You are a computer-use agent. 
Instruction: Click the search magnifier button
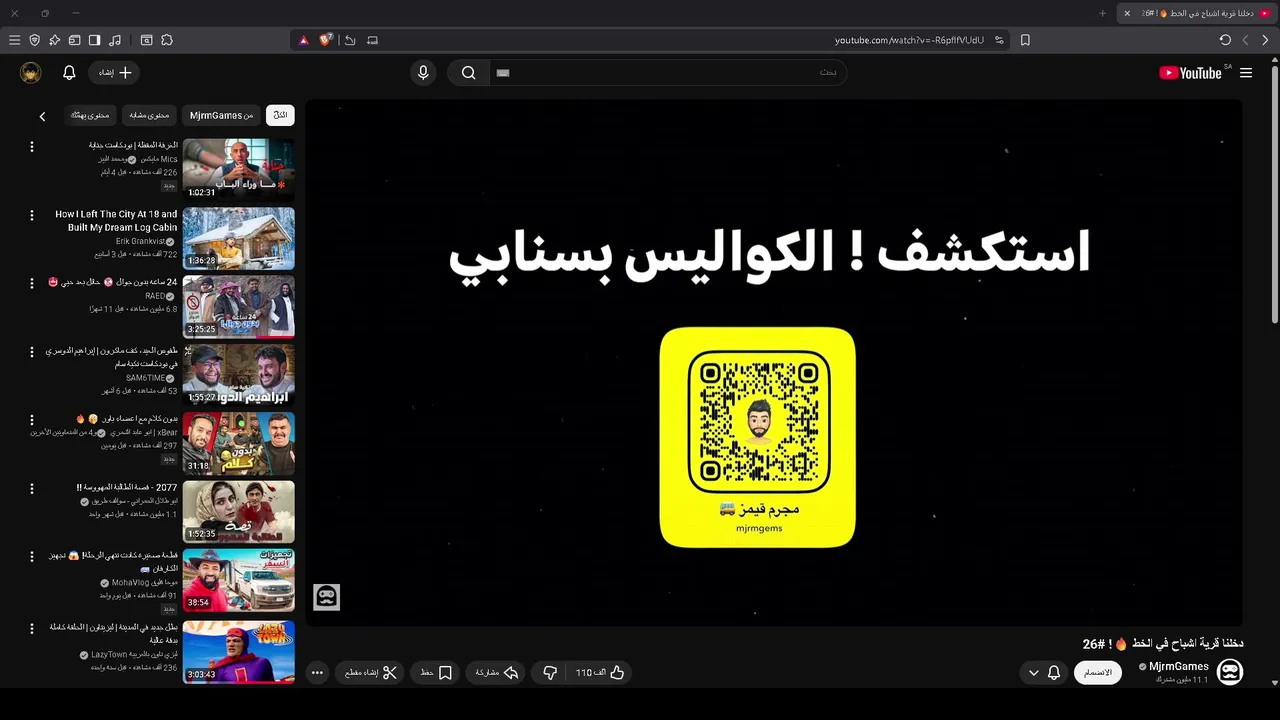468,72
